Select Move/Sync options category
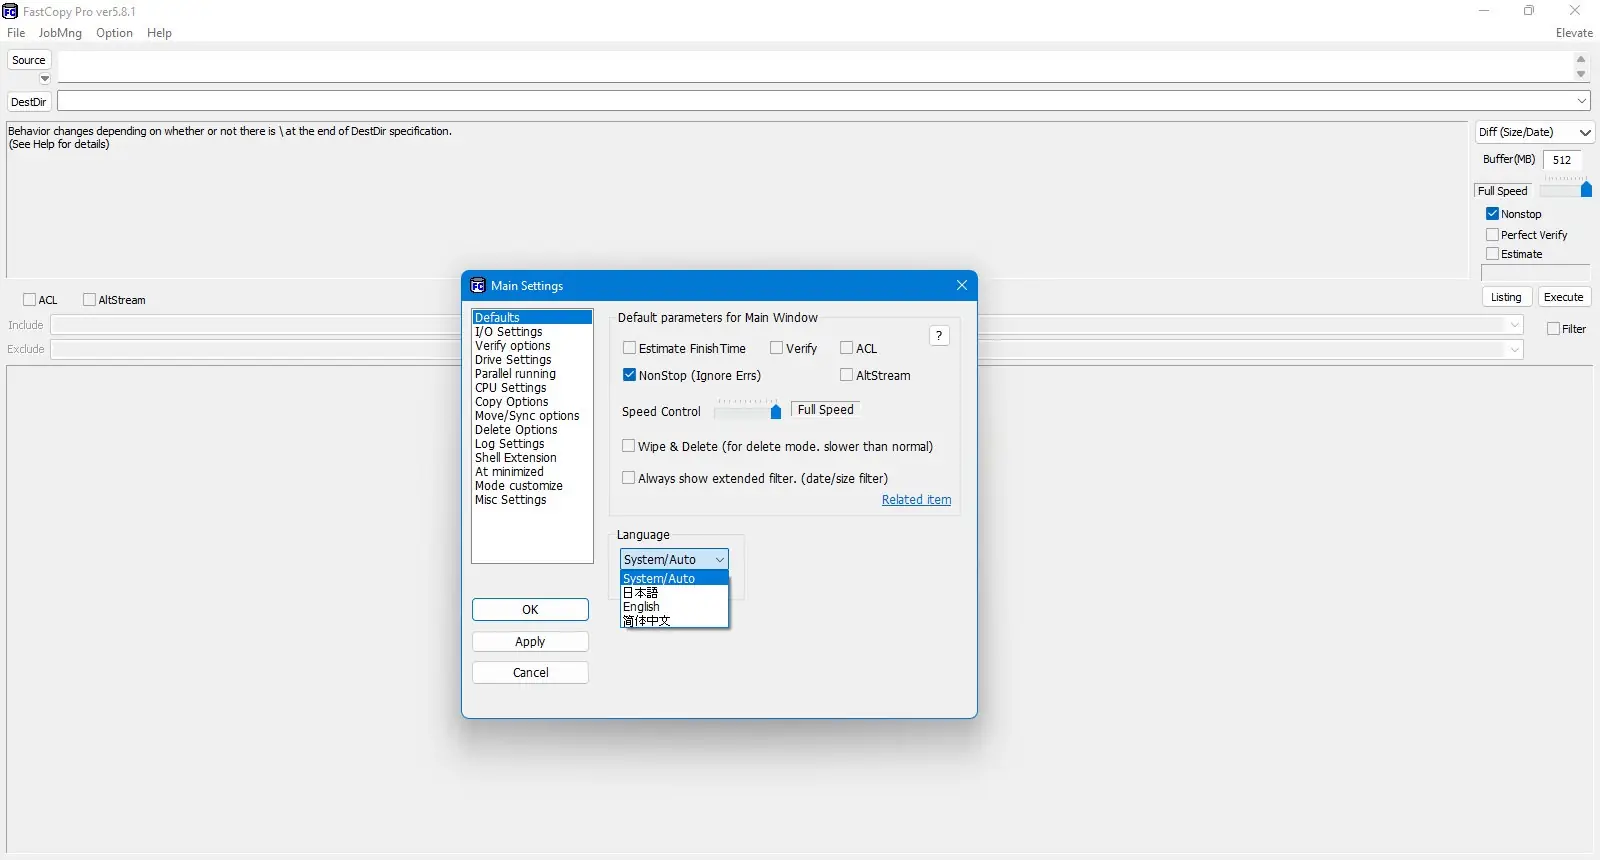The image size is (1600, 860). coord(532,416)
